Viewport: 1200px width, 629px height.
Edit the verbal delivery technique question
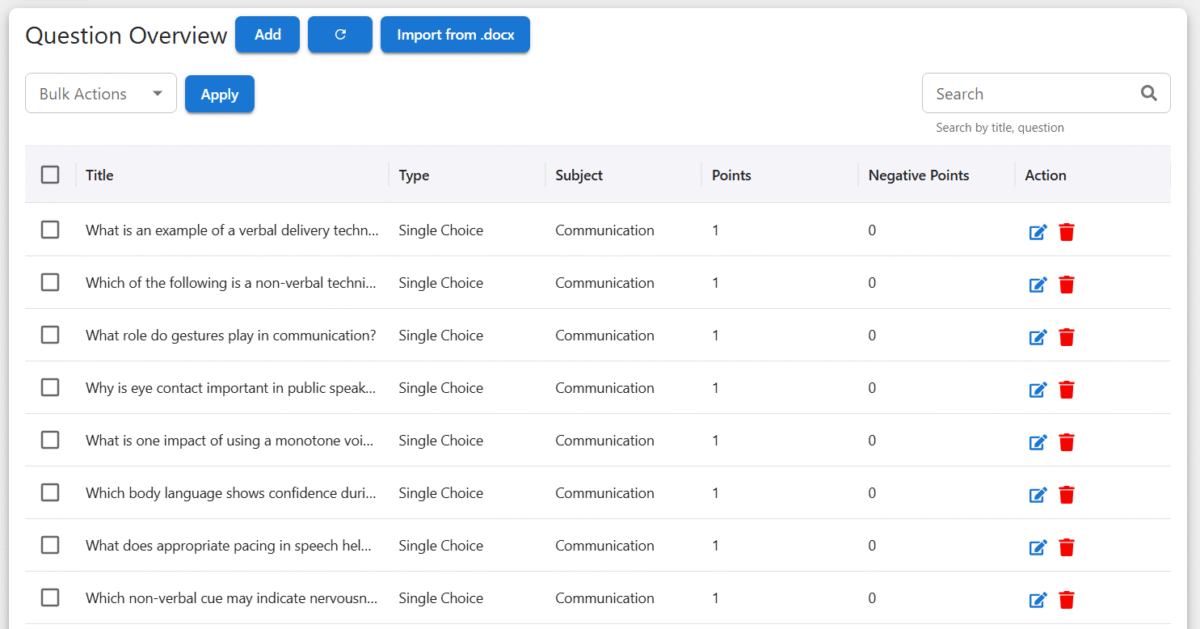click(x=1038, y=232)
